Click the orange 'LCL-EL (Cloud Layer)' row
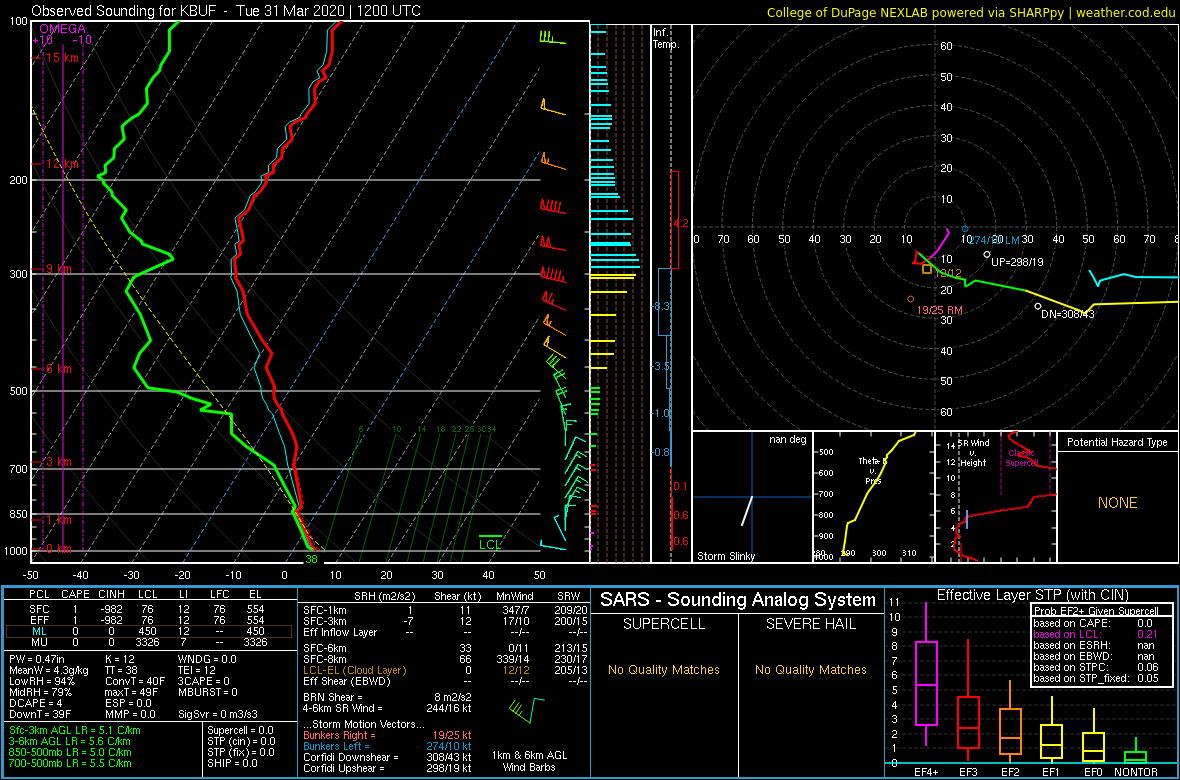Image resolution: width=1180 pixels, height=780 pixels. click(x=444, y=669)
